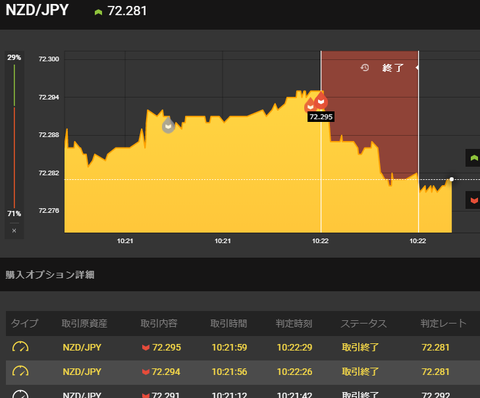The image size is (480, 398).
Task: Click the white current-price dot on chart
Action: pyautogui.click(x=452, y=179)
